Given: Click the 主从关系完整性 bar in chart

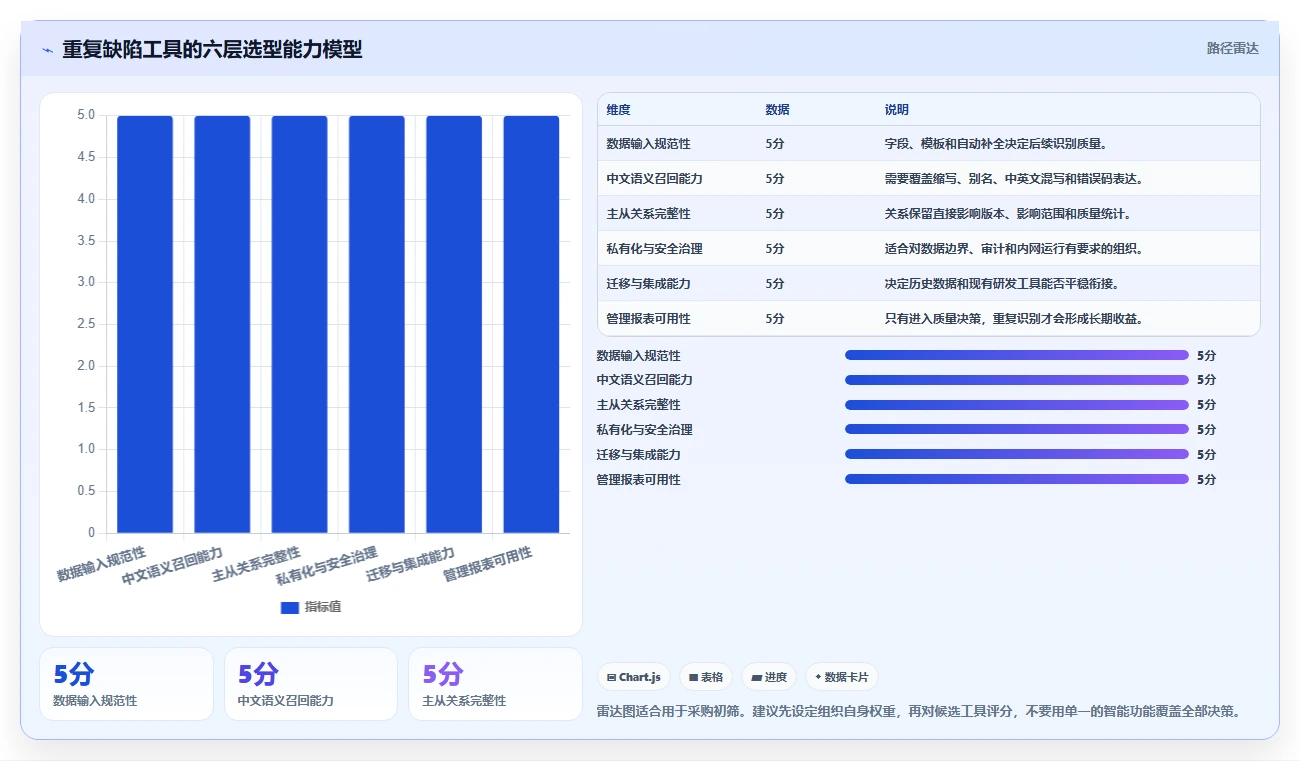Looking at the screenshot, I should pyautogui.click(x=299, y=324).
